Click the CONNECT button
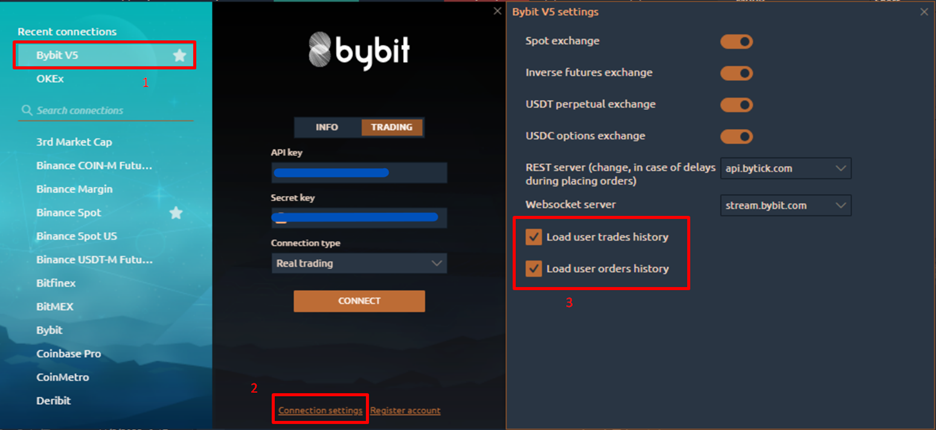This screenshot has width=936, height=430. (x=359, y=301)
